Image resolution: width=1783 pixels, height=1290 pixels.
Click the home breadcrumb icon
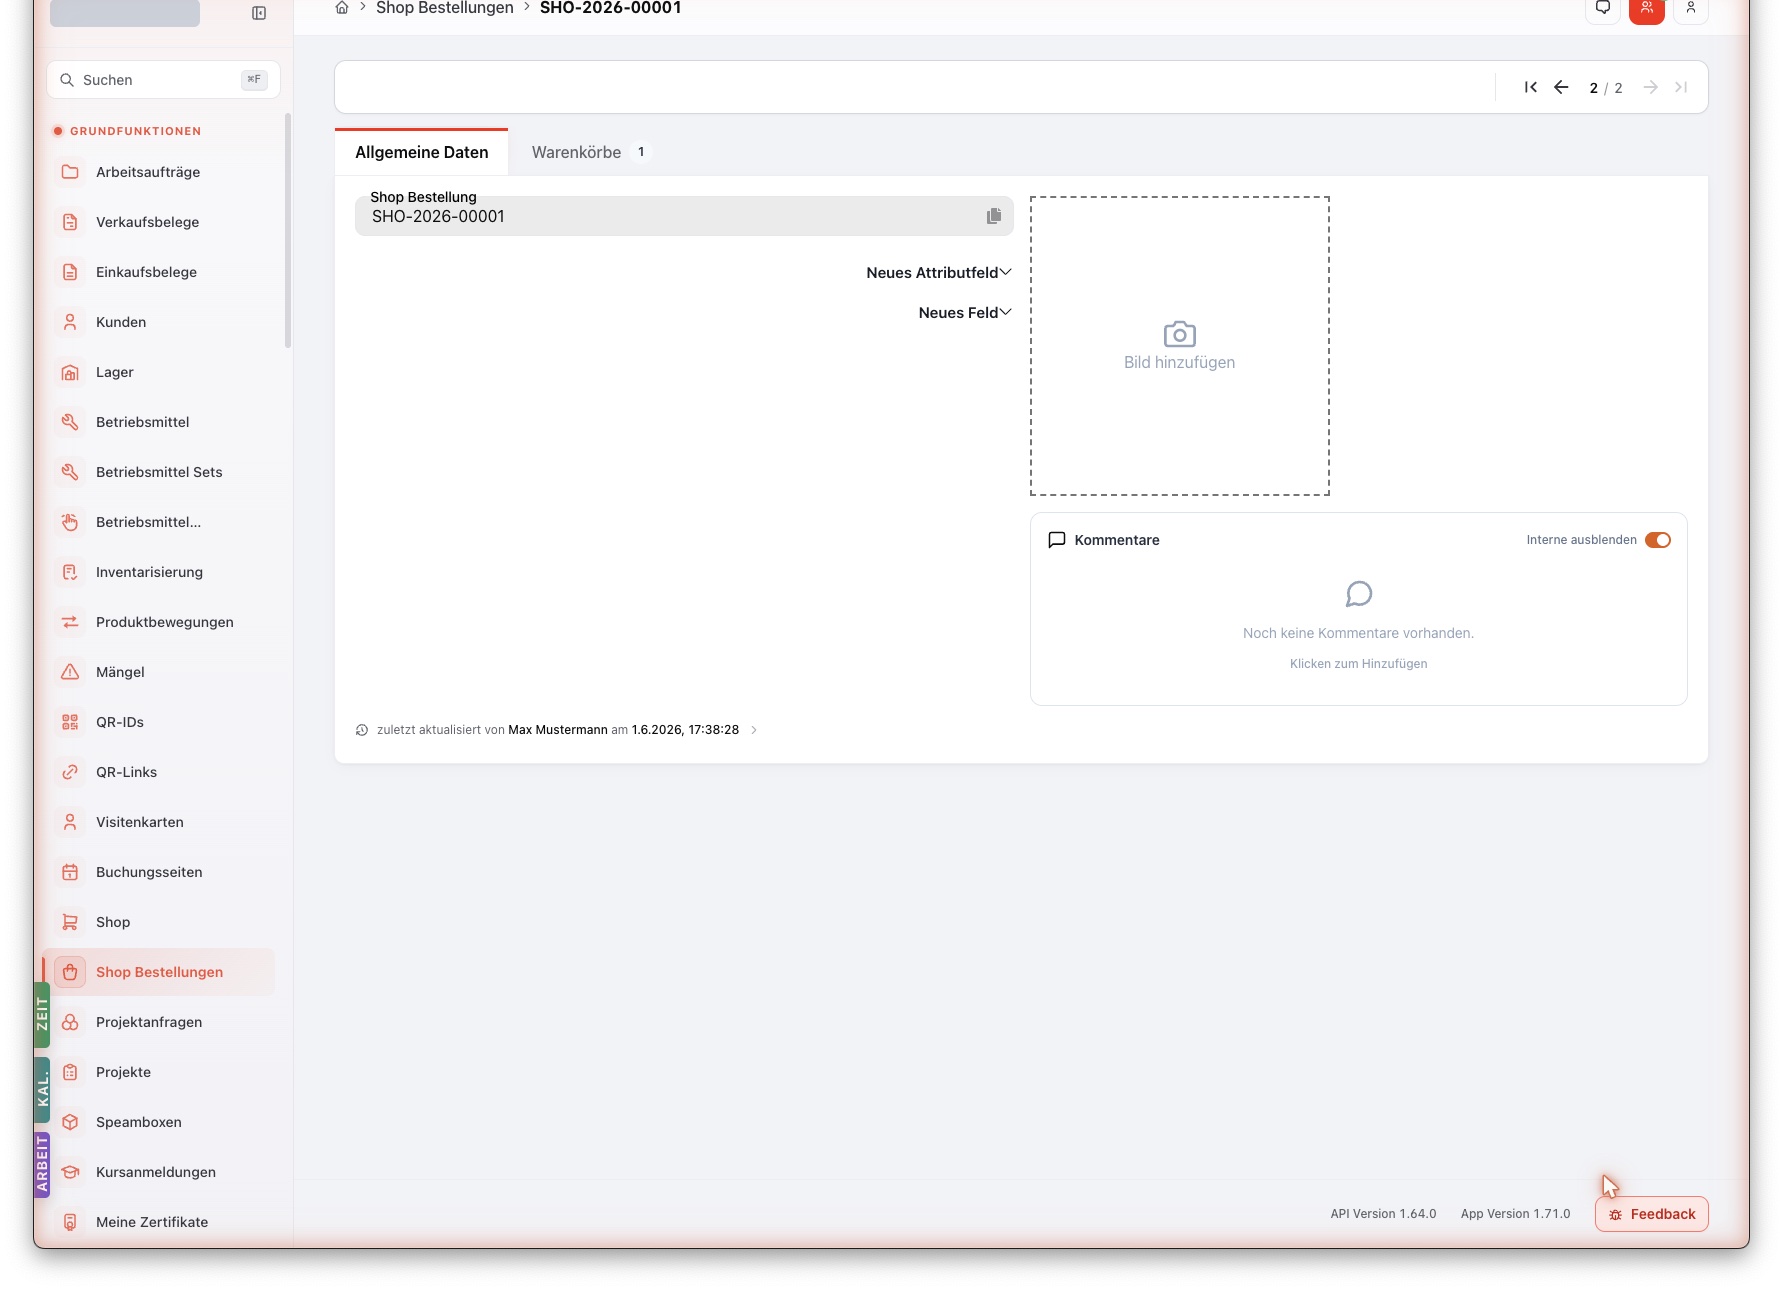click(342, 8)
